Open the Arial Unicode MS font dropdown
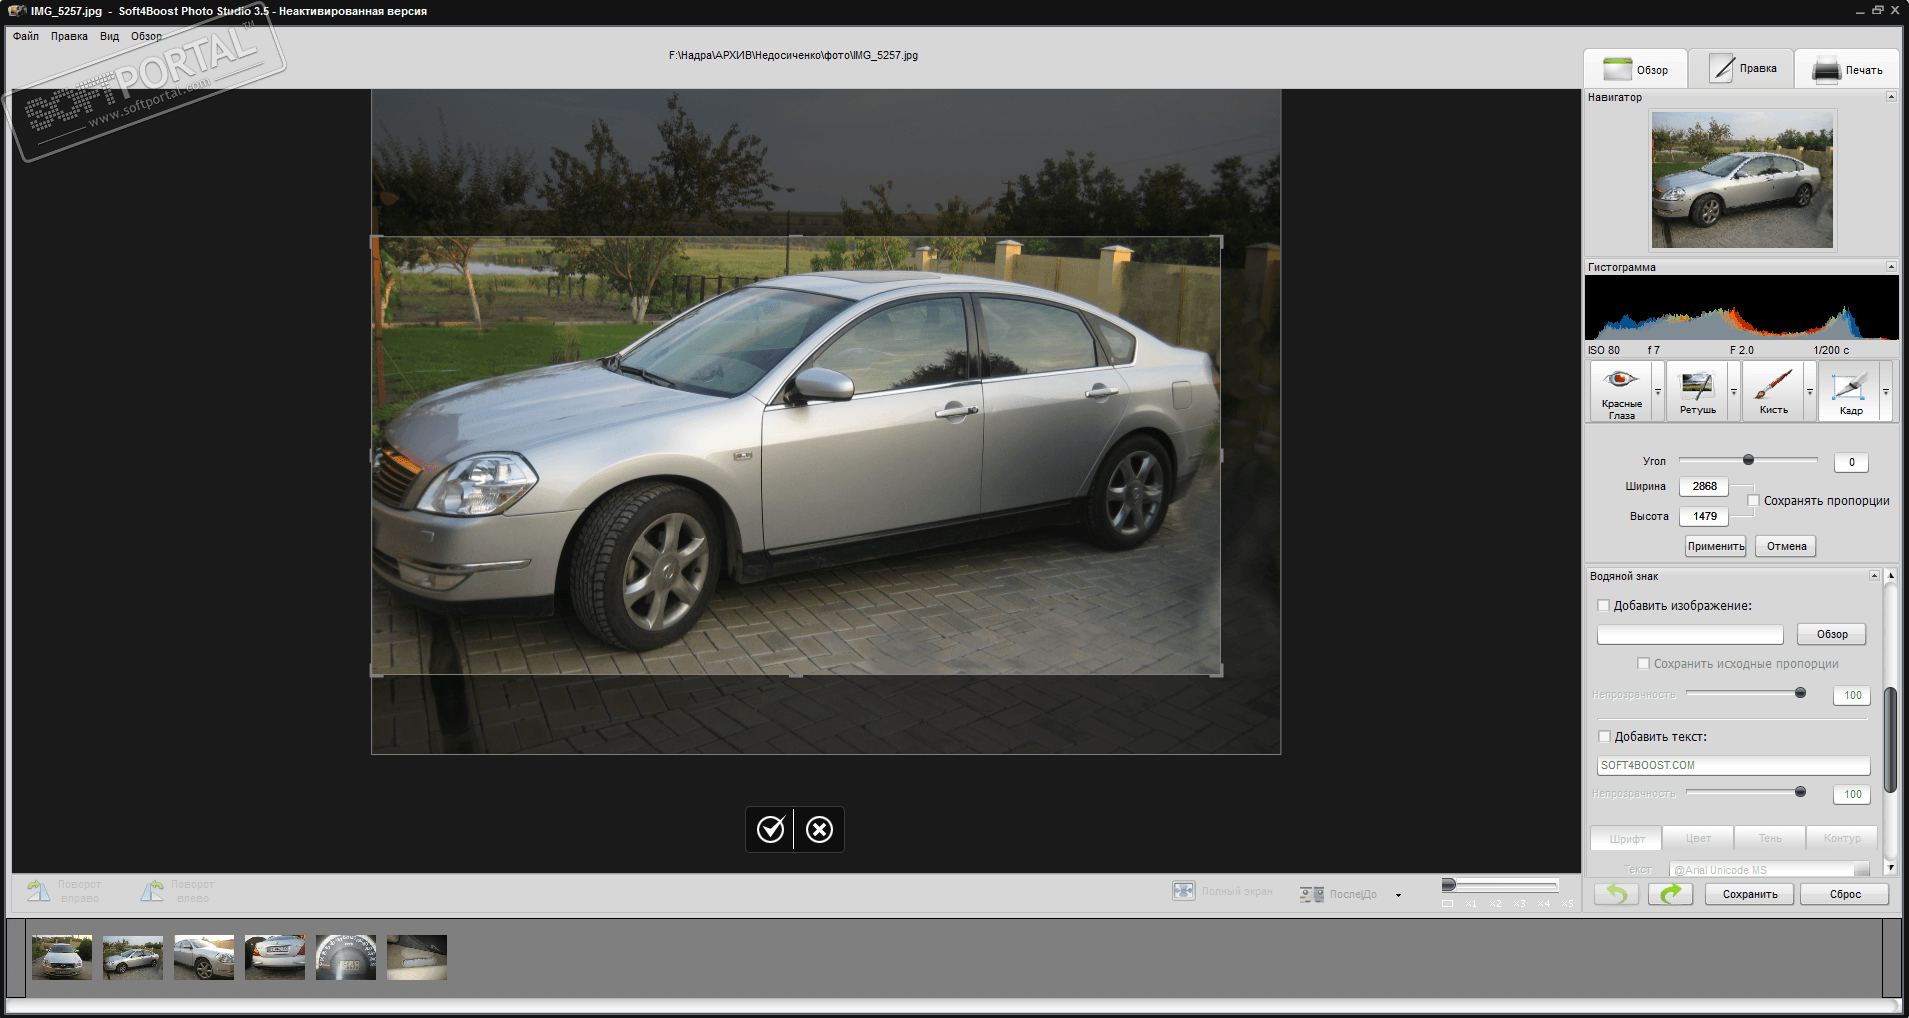Viewport: 1909px width, 1018px height. click(x=1861, y=870)
